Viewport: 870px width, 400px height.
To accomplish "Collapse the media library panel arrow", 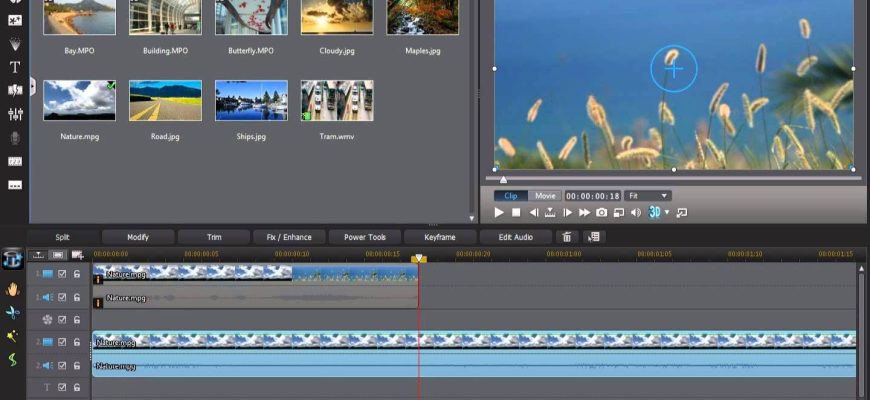I will [x=33, y=87].
